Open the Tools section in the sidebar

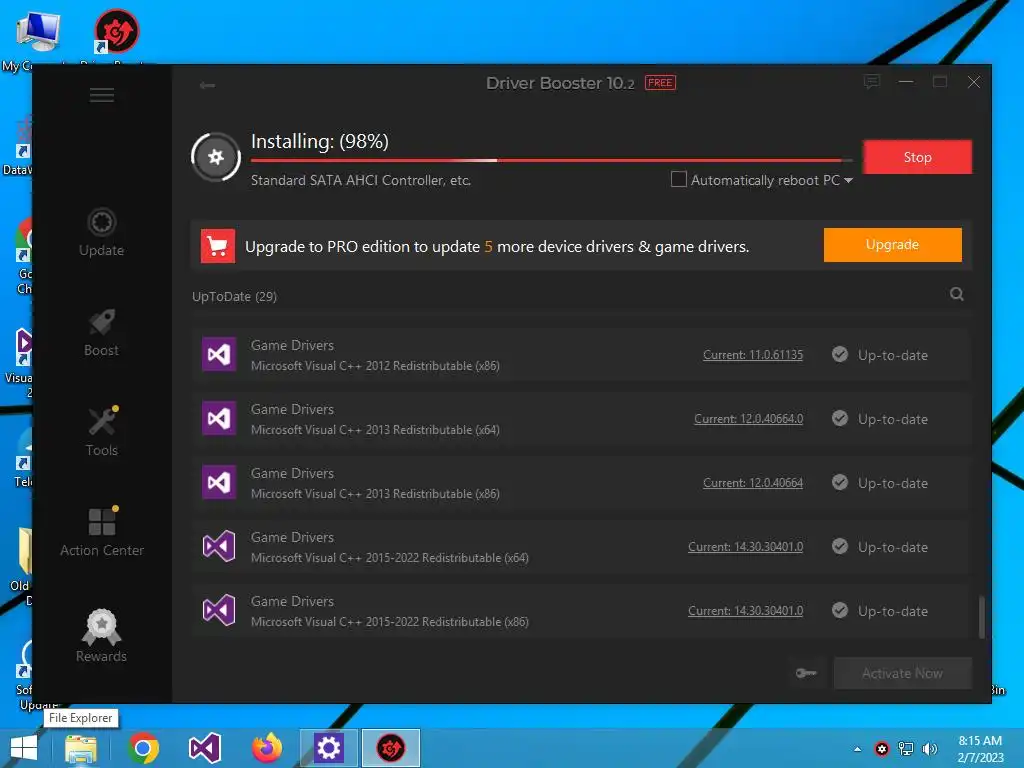coord(101,432)
